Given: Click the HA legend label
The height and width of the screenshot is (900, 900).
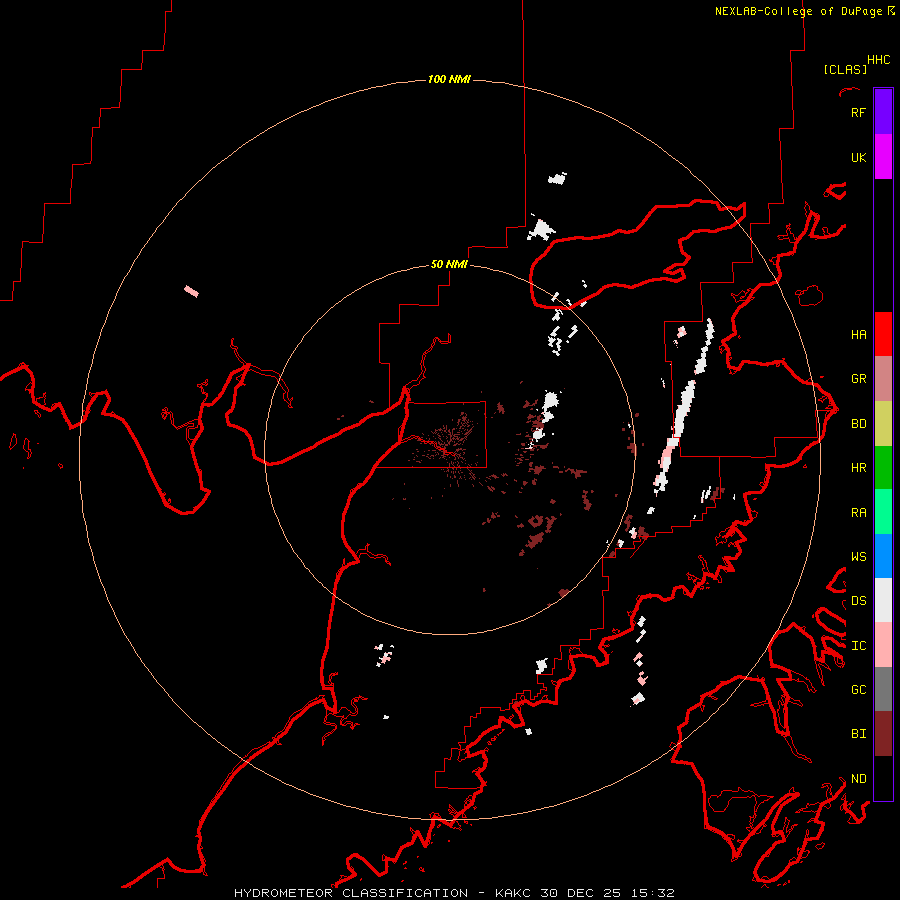Looking at the screenshot, I should (858, 334).
